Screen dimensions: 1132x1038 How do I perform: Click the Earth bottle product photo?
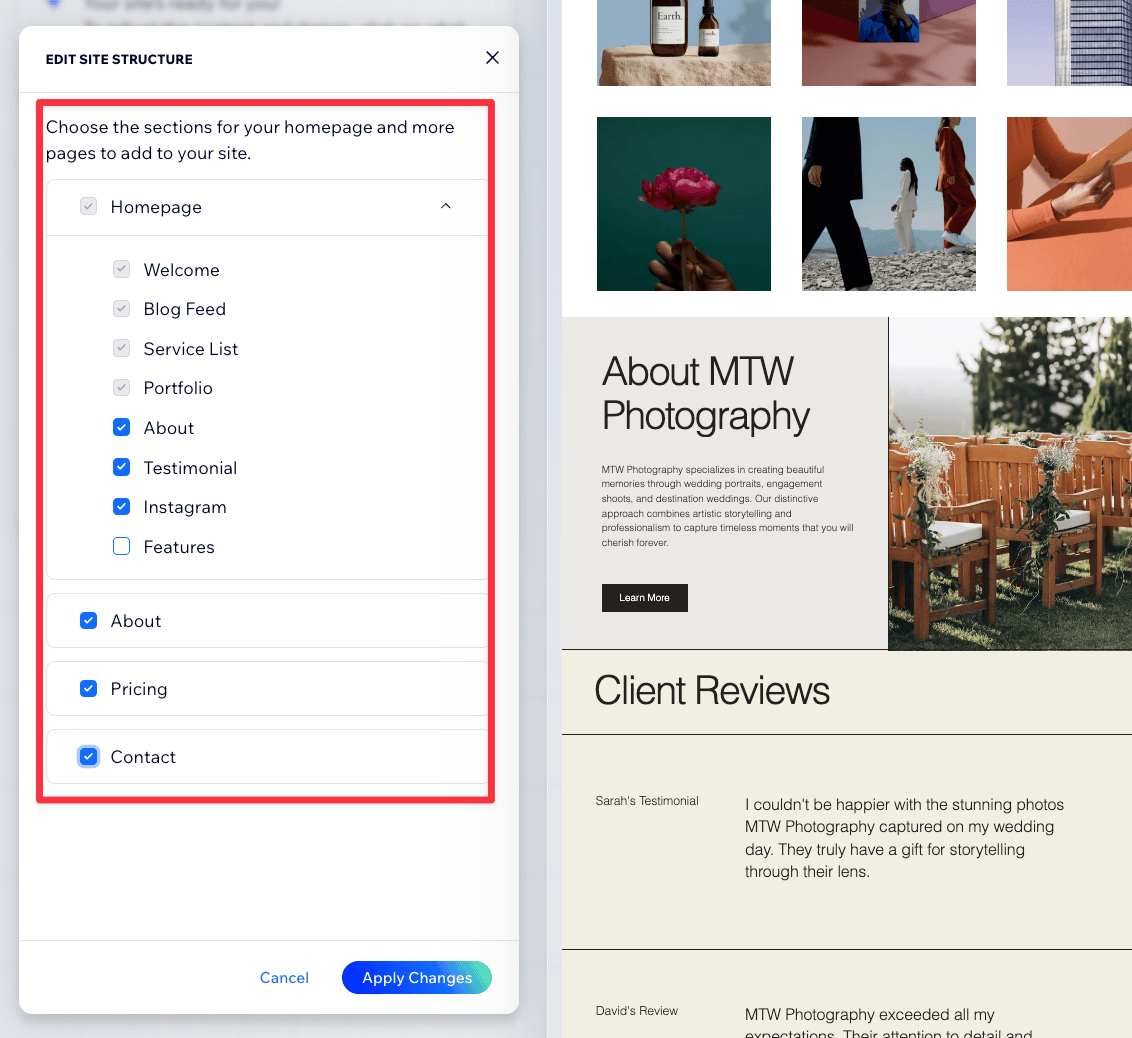[683, 42]
